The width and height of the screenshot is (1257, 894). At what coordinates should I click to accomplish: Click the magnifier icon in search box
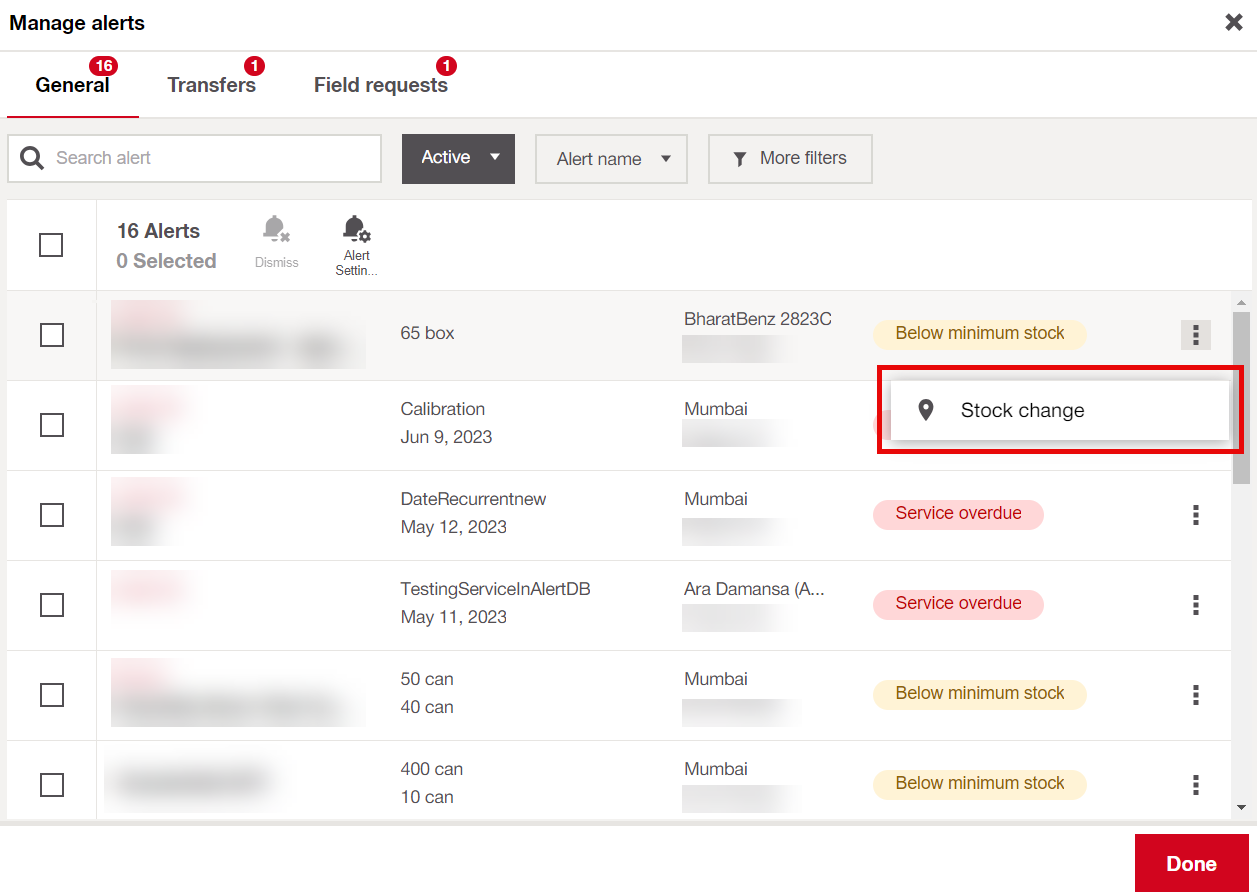(x=32, y=159)
